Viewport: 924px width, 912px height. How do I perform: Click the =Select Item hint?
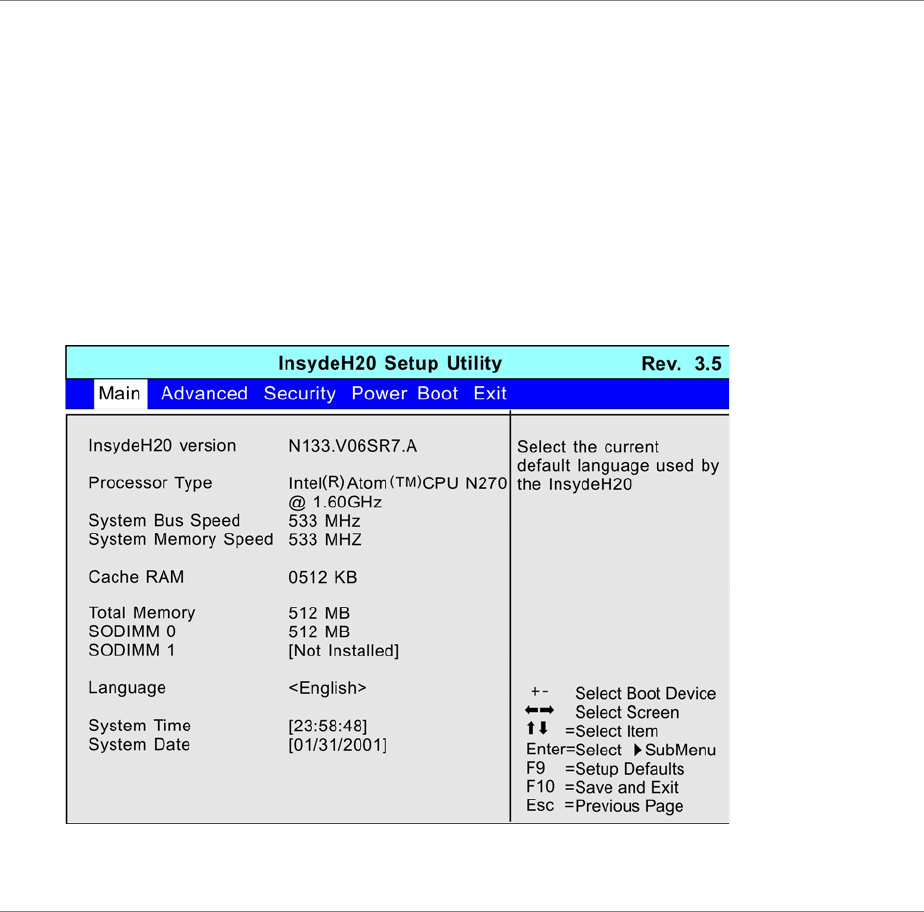pos(611,731)
